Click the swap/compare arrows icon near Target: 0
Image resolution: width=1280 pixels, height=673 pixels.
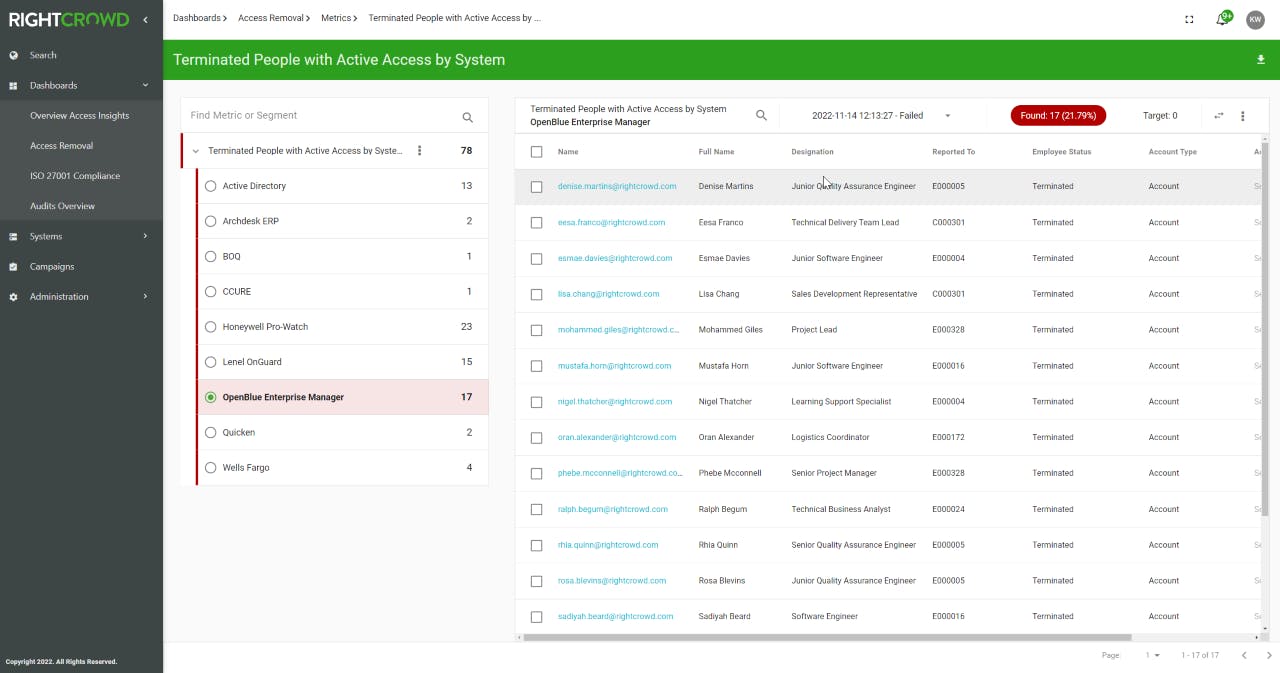(1218, 115)
